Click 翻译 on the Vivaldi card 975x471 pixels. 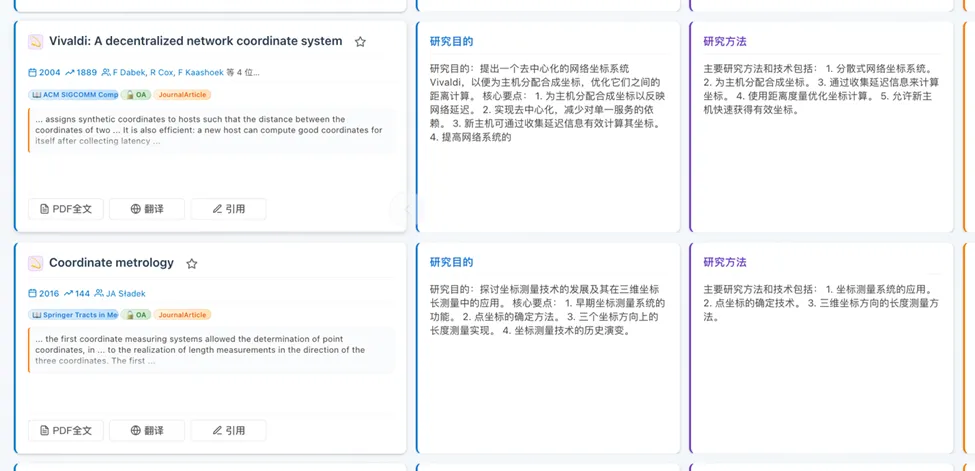coord(147,209)
